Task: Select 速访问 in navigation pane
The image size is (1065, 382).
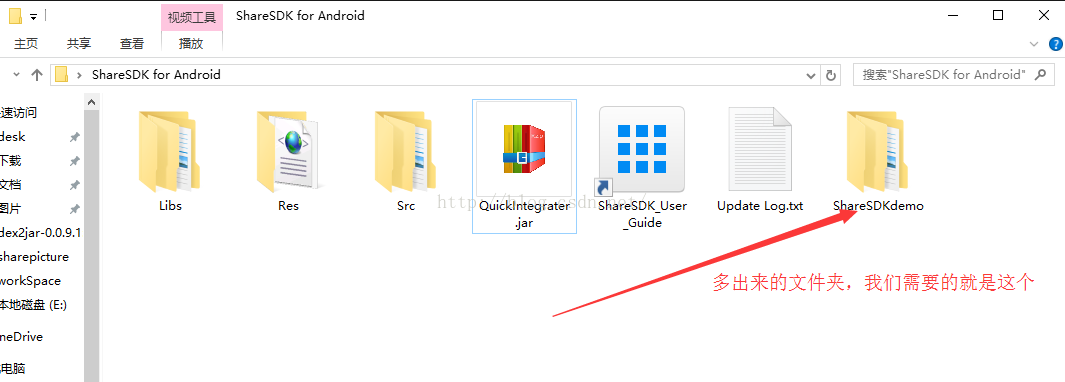Action: (18, 113)
